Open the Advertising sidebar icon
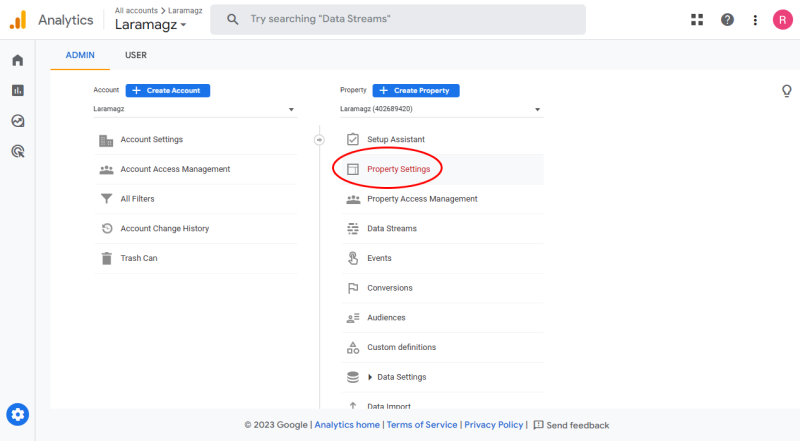800x441 pixels. (x=18, y=151)
